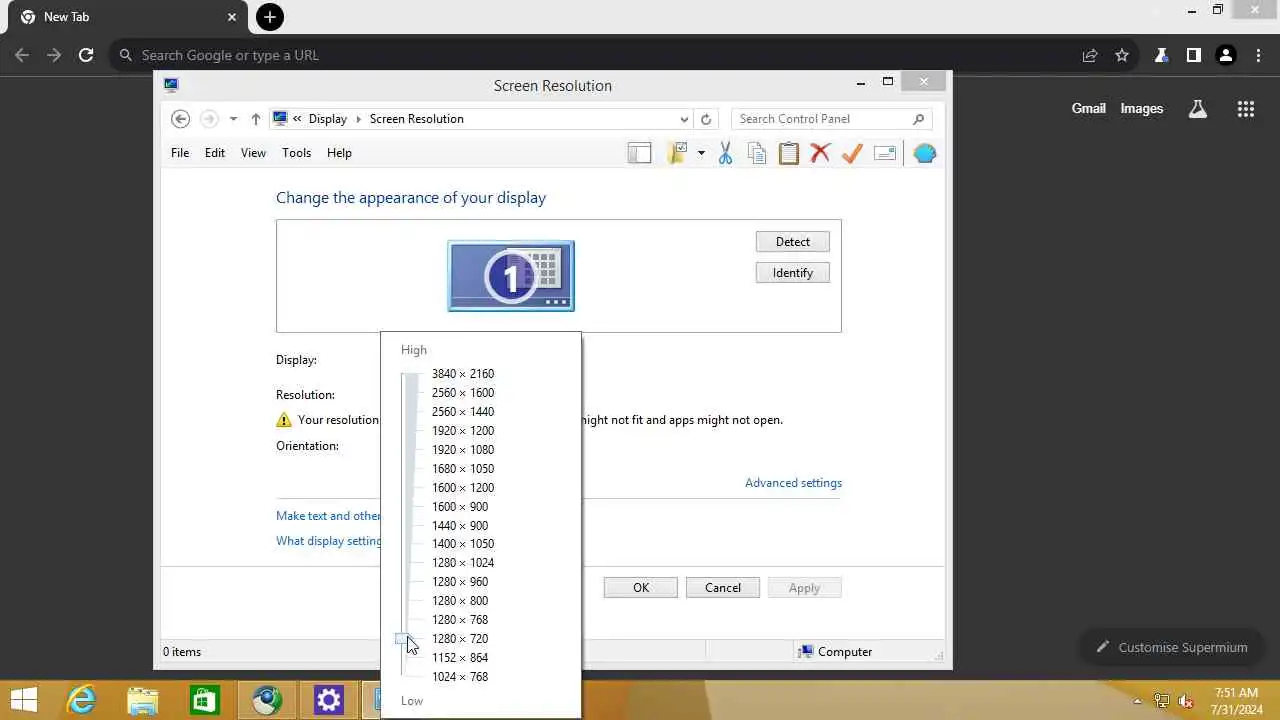1280x720 pixels.
Task: Select 1280 × 800 resolution
Action: (460, 601)
